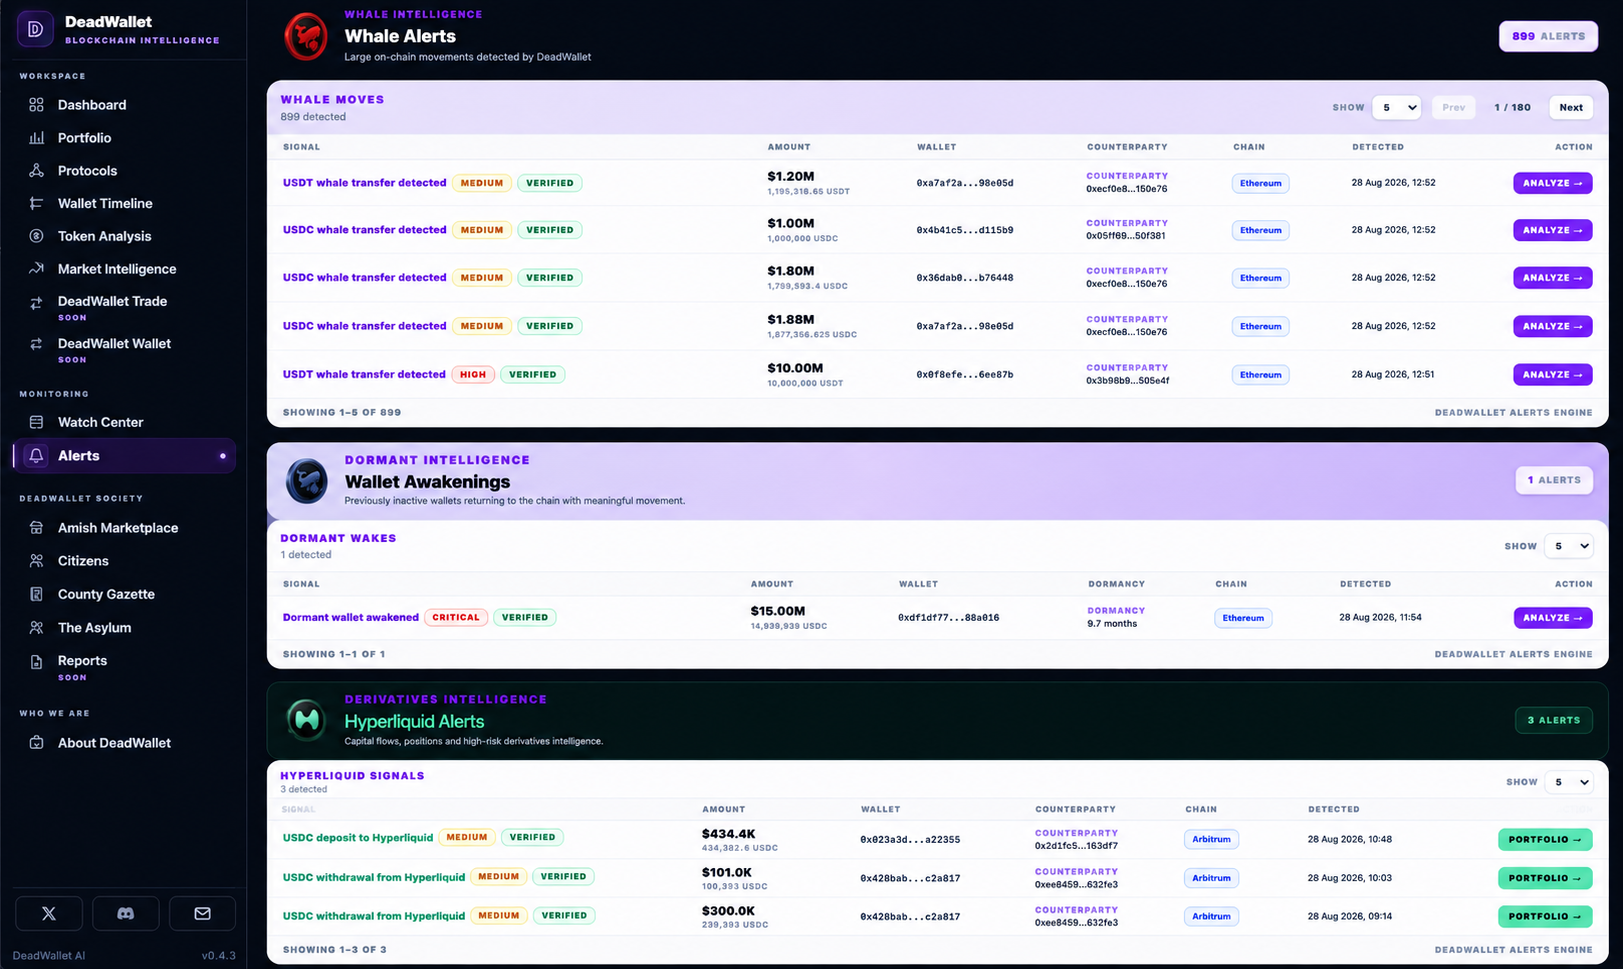The height and width of the screenshot is (969, 1623).
Task: Click the Portfolio bar chart icon
Action: click(x=36, y=138)
